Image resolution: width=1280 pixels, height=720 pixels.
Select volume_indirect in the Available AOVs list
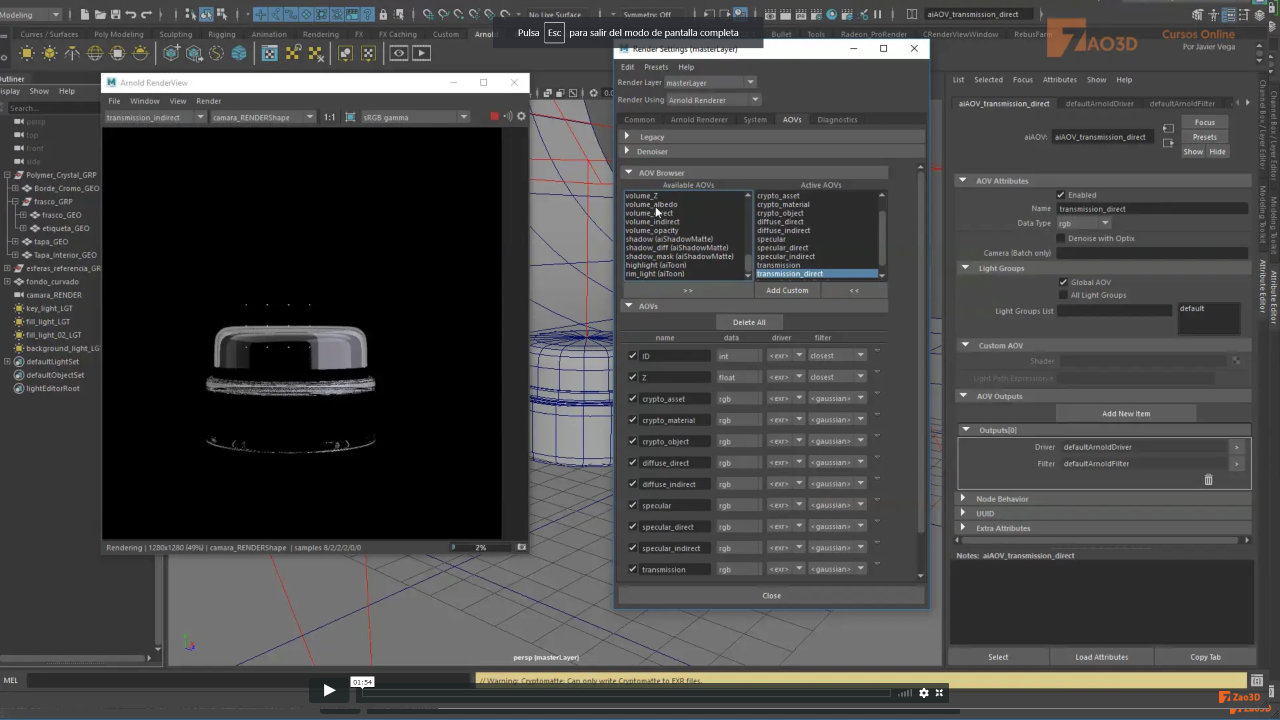coord(654,221)
